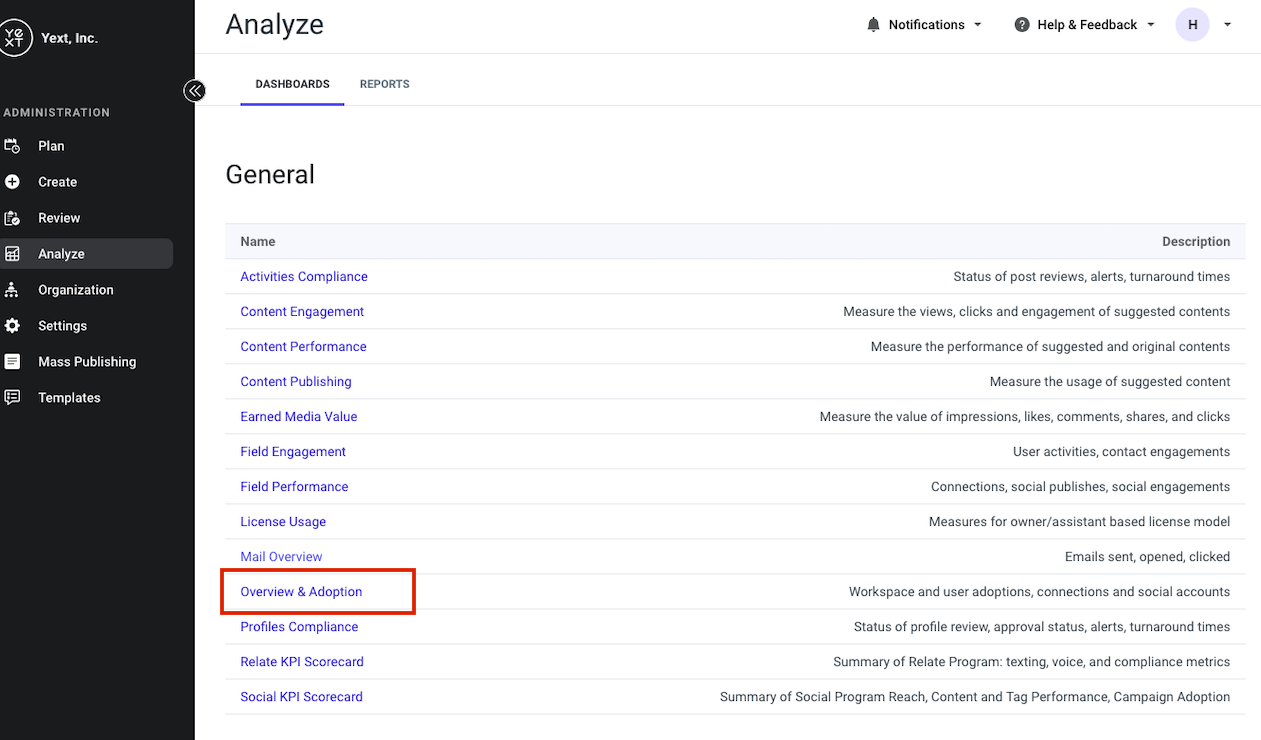Image resolution: width=1261 pixels, height=740 pixels.
Task: Expand the Notifications dropdown arrow
Action: click(x=978, y=25)
